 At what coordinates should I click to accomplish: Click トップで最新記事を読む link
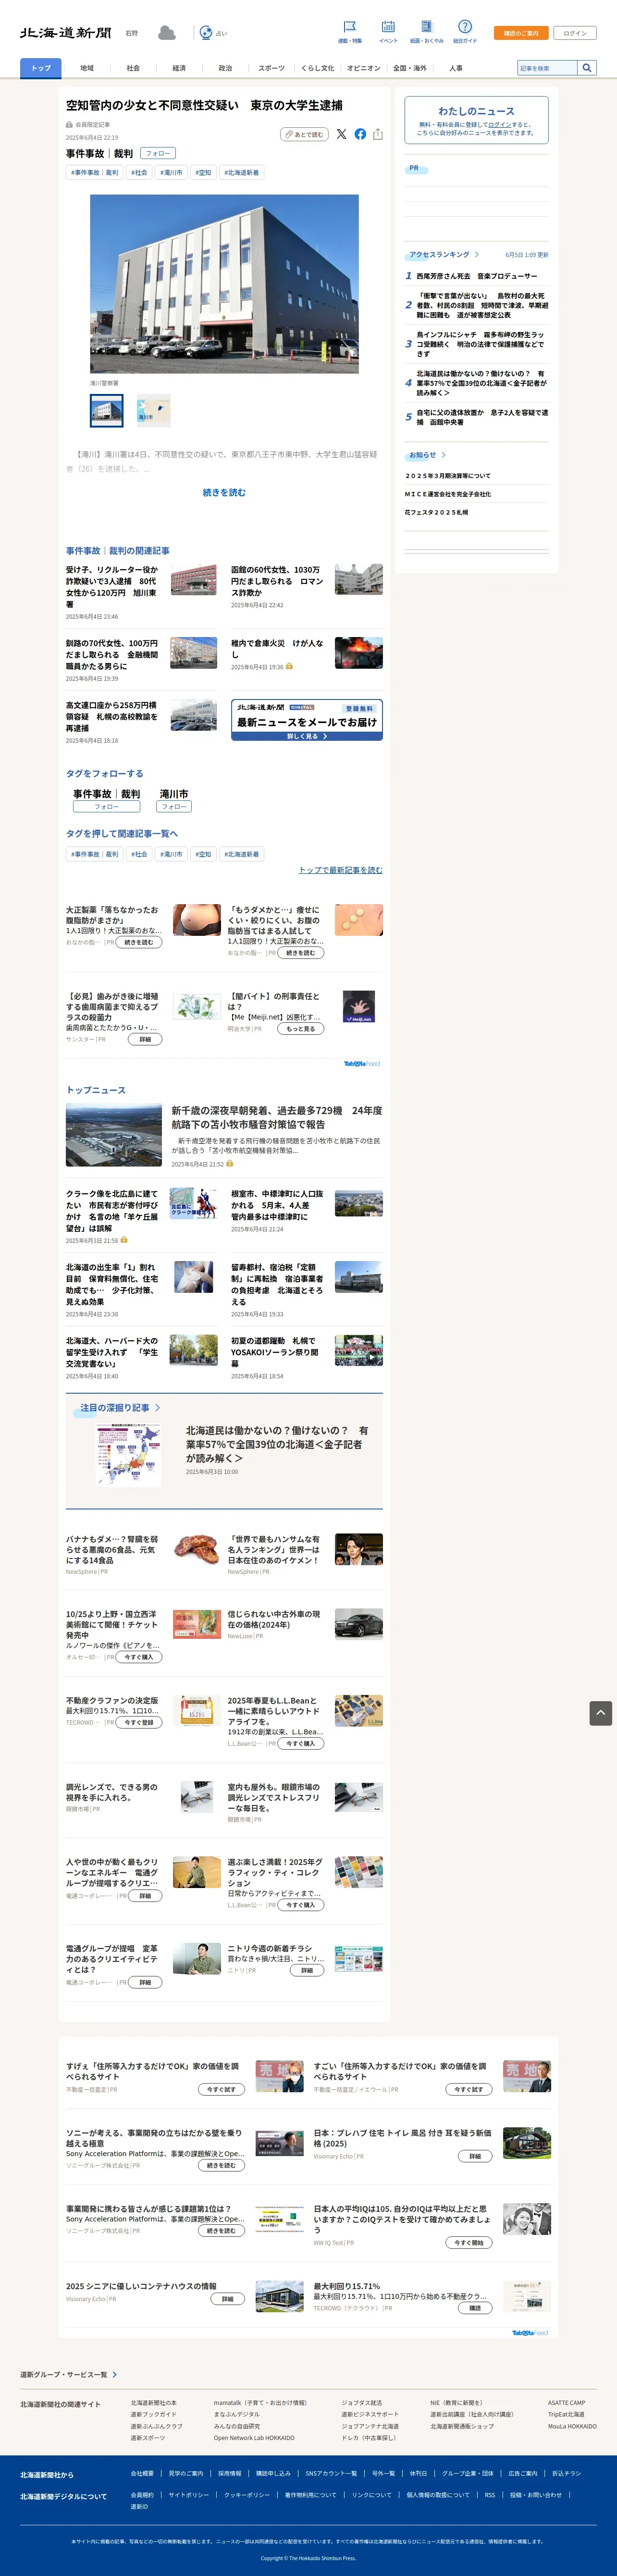pos(340,870)
